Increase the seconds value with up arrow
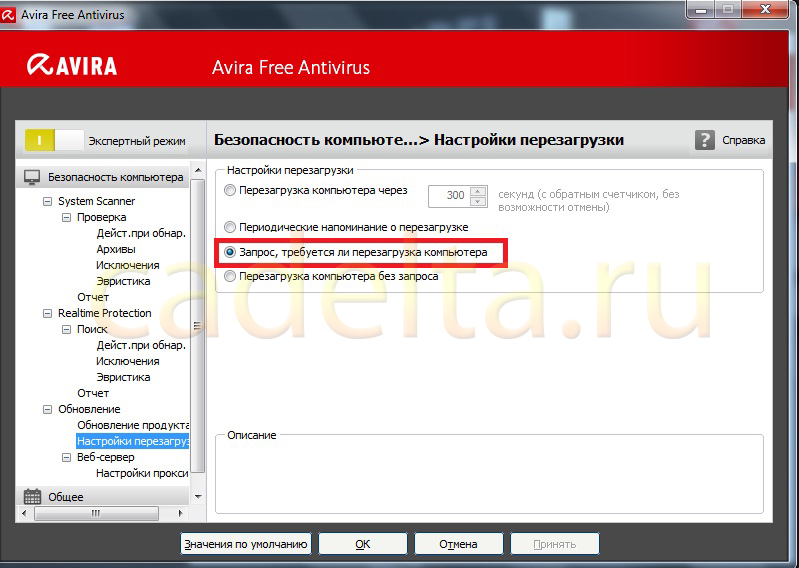The width and height of the screenshot is (799, 568). pos(478,191)
